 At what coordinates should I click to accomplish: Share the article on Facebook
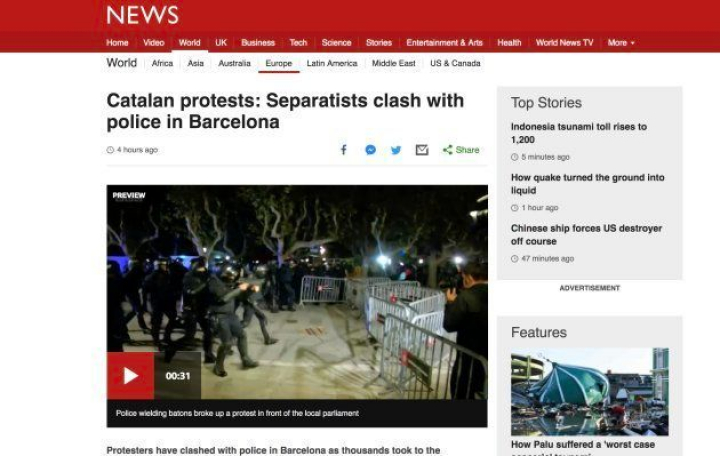(x=343, y=150)
